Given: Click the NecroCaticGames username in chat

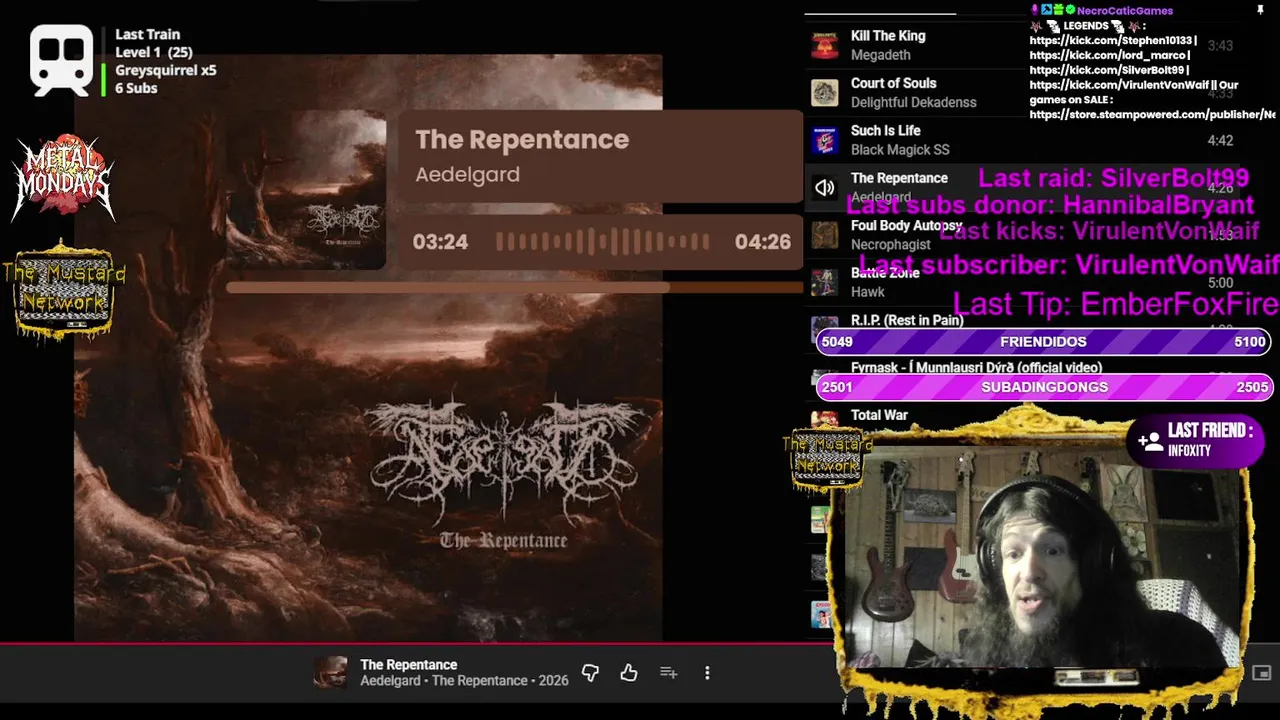Looking at the screenshot, I should coord(1125,11).
